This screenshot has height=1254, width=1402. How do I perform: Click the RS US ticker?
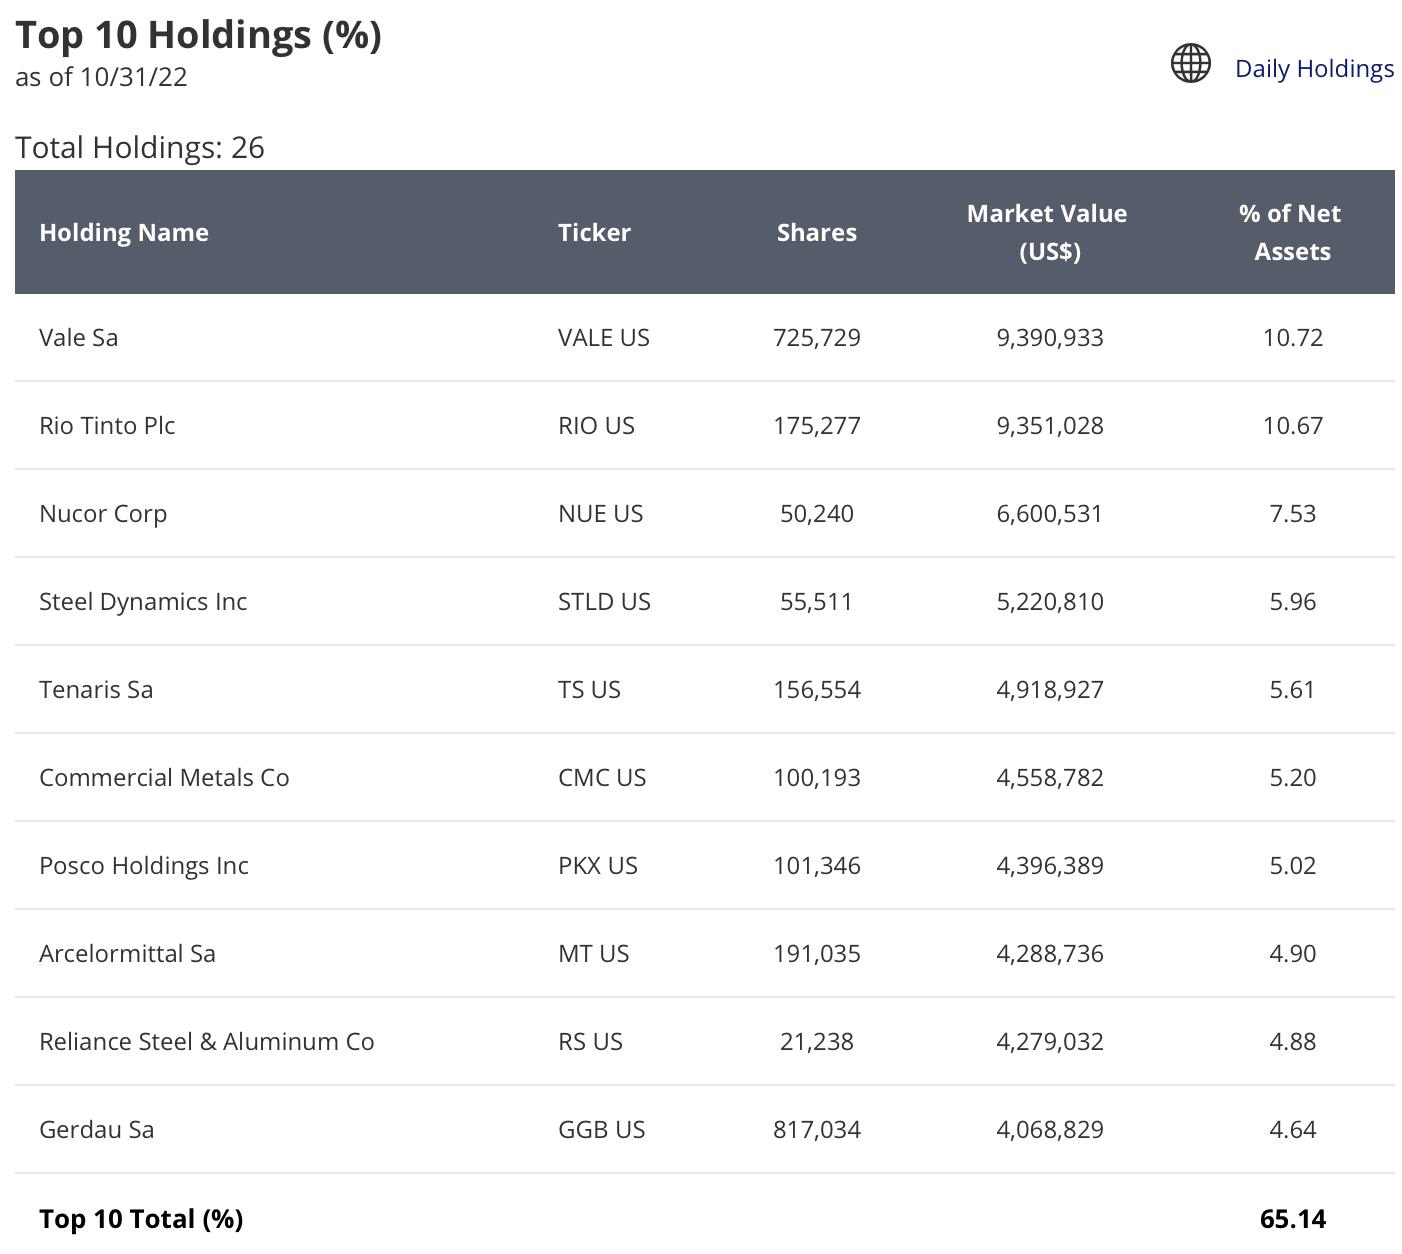coord(590,1041)
